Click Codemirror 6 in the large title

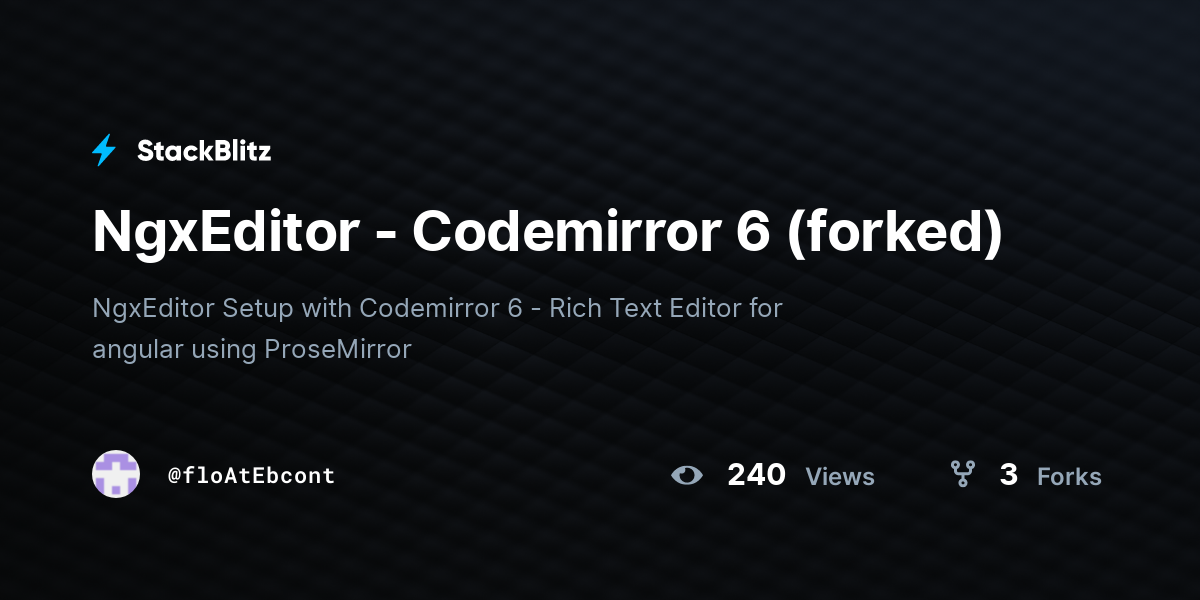(x=591, y=231)
